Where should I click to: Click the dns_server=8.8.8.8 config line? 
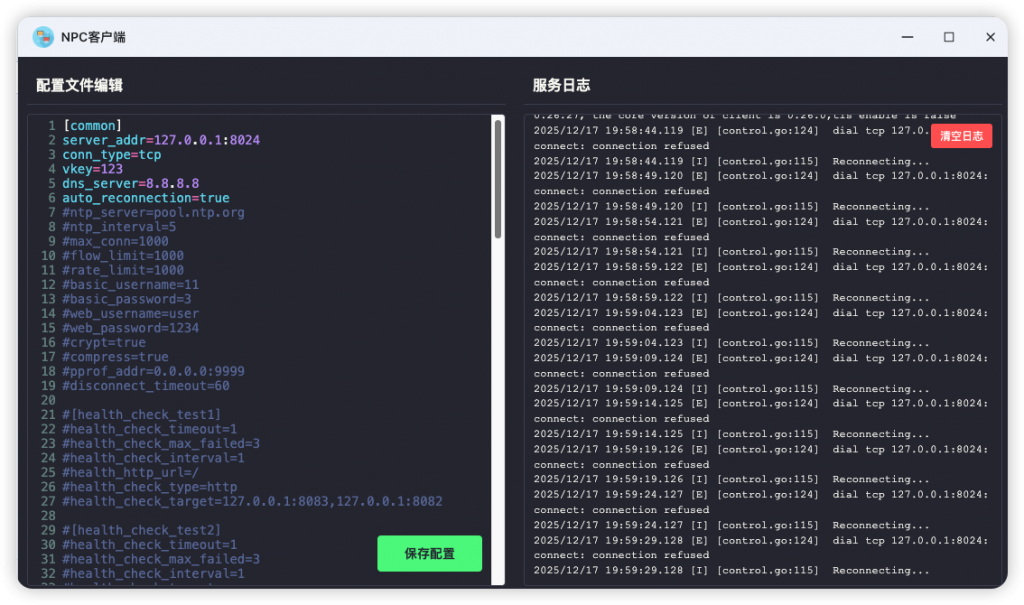[x=130, y=184]
